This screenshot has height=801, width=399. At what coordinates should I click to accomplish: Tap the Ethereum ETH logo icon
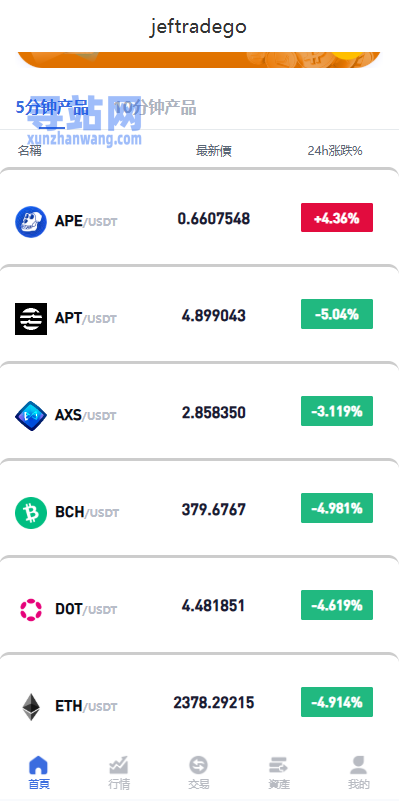(x=31, y=707)
